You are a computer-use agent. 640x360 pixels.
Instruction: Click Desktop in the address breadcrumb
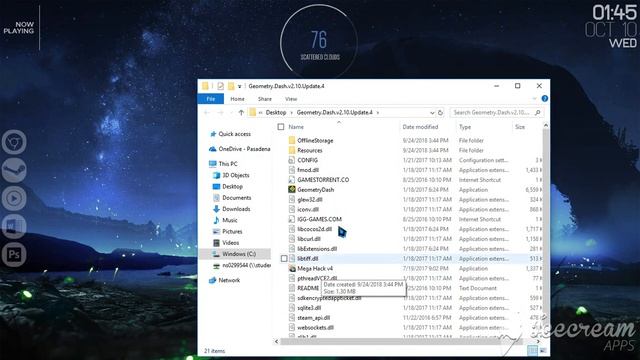coord(276,113)
